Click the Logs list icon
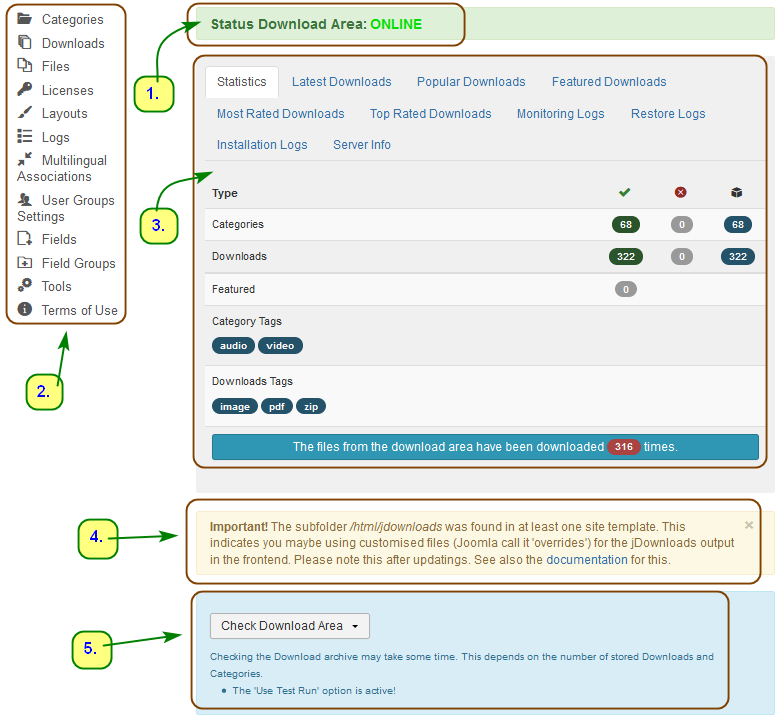782x722 pixels. pos(24,136)
